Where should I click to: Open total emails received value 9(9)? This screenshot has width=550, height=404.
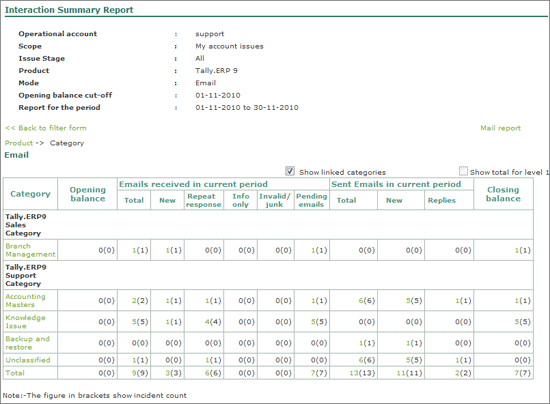click(x=140, y=373)
